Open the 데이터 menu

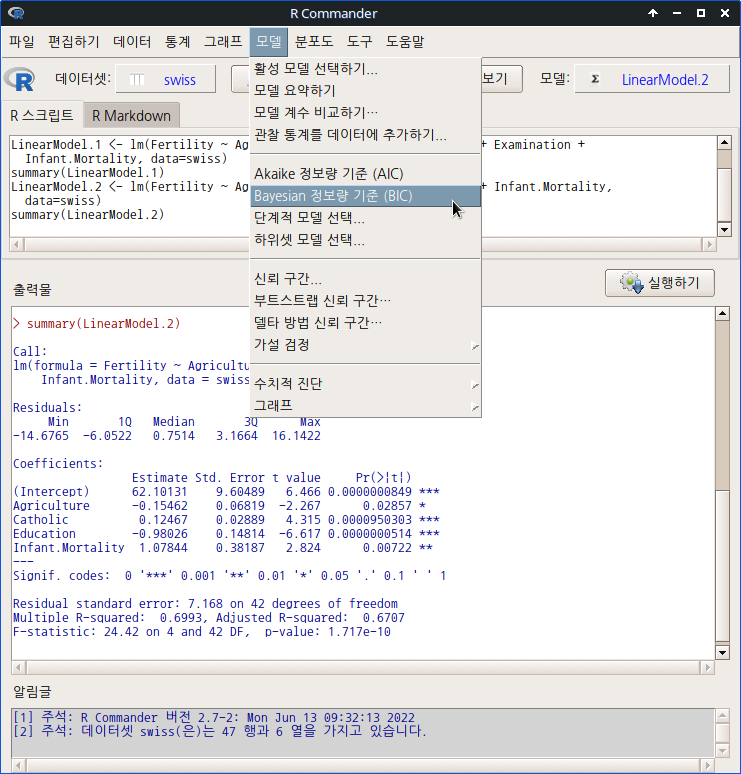132,41
